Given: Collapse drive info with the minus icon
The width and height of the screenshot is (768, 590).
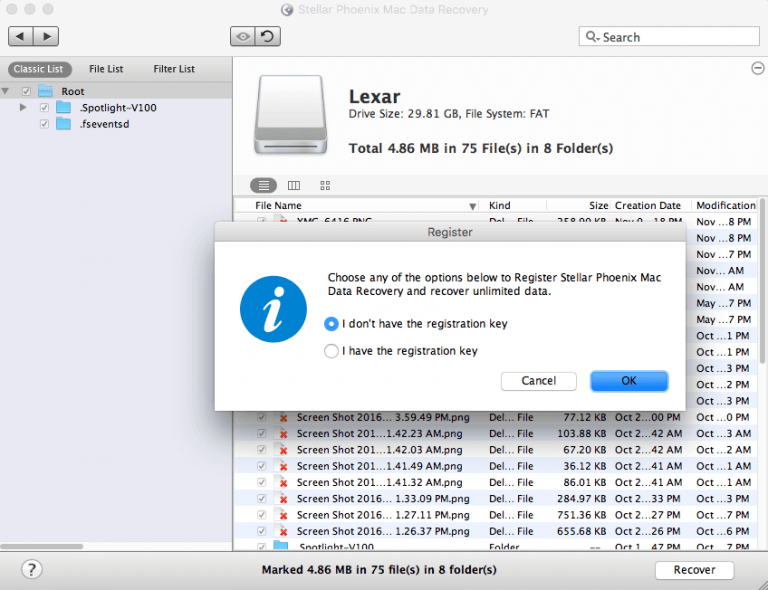Looking at the screenshot, I should click(758, 68).
